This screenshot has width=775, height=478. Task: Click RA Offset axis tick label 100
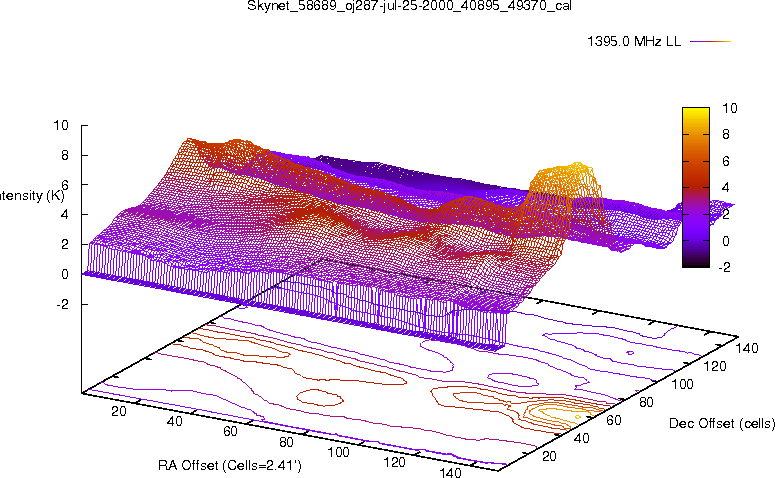[339, 452]
